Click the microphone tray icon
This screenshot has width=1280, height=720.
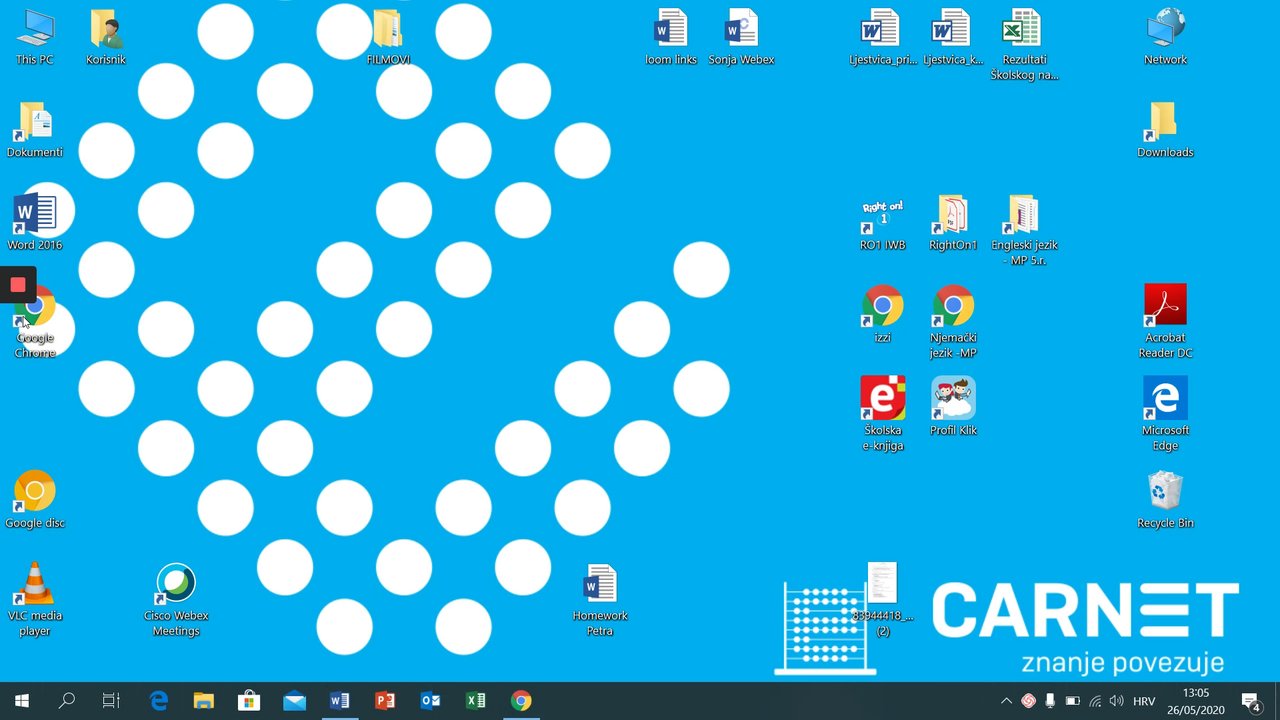[x=1050, y=701]
